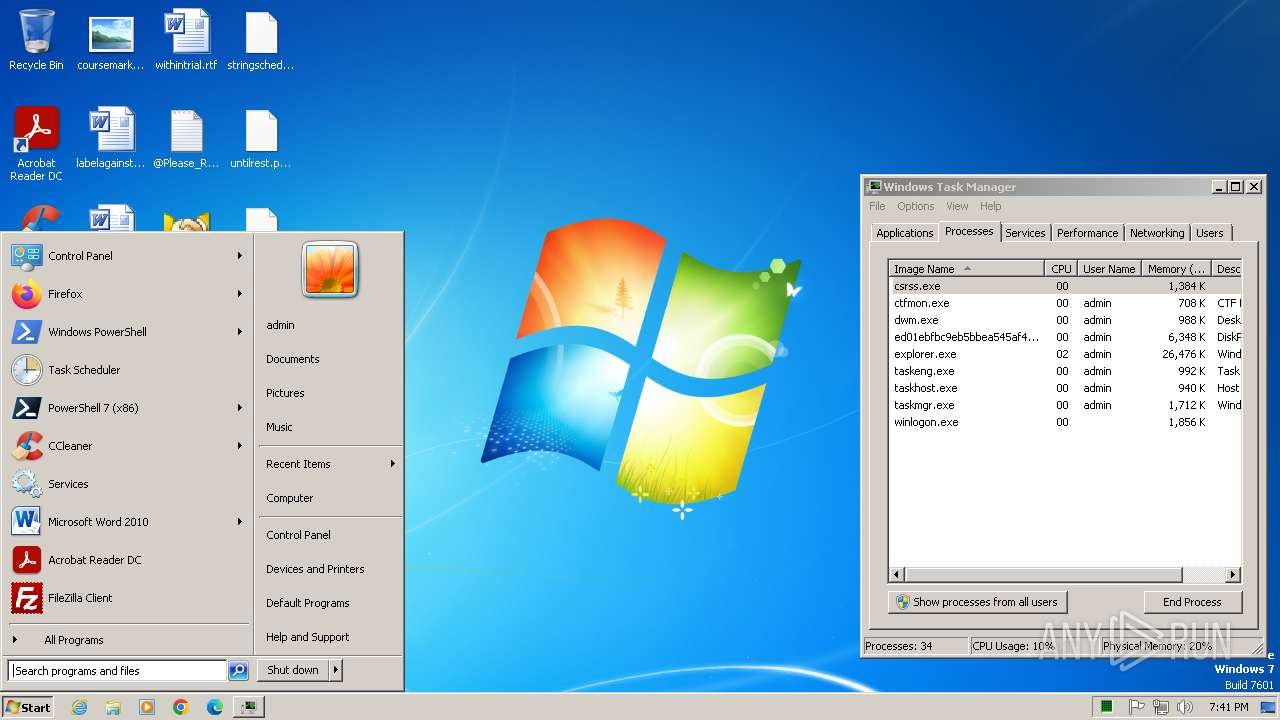Open Google Chrome from the taskbar
Image resolution: width=1280 pixels, height=720 pixels.
181,707
